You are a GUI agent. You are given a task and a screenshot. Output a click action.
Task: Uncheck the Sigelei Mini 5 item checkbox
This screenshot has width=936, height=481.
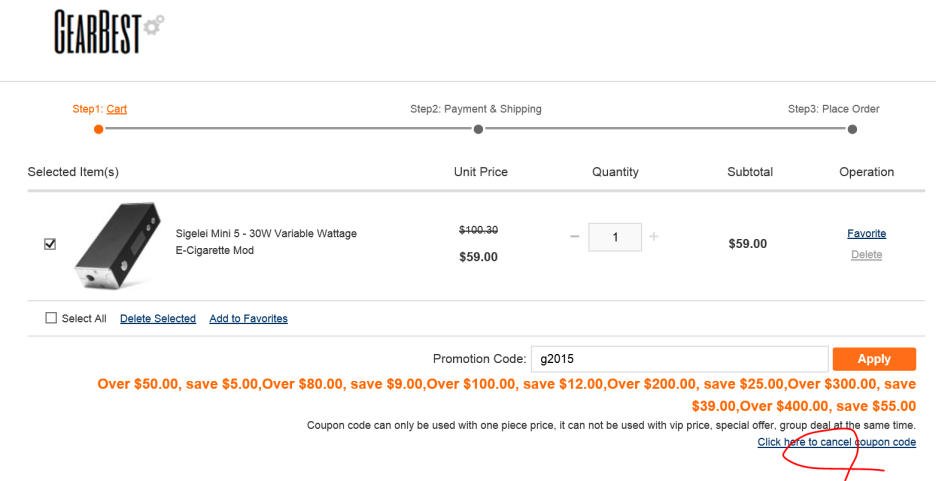(50, 243)
